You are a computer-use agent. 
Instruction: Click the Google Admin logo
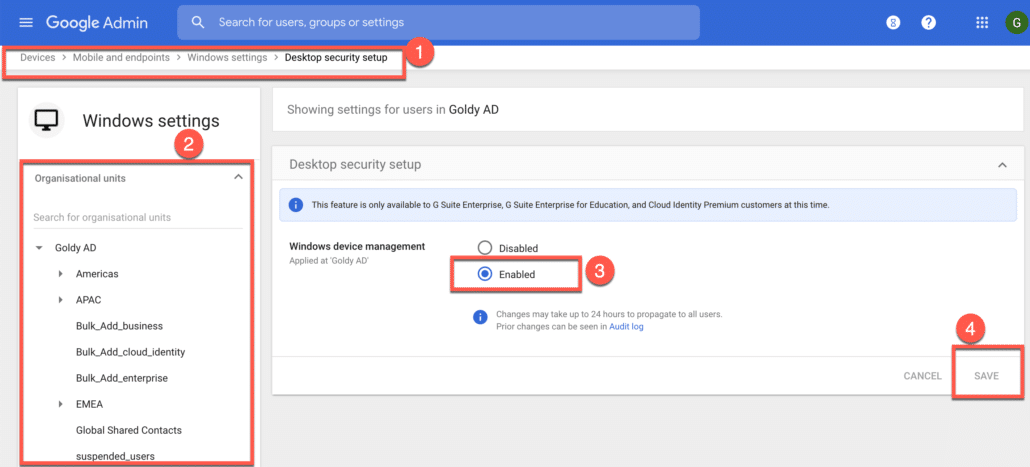pos(97,22)
